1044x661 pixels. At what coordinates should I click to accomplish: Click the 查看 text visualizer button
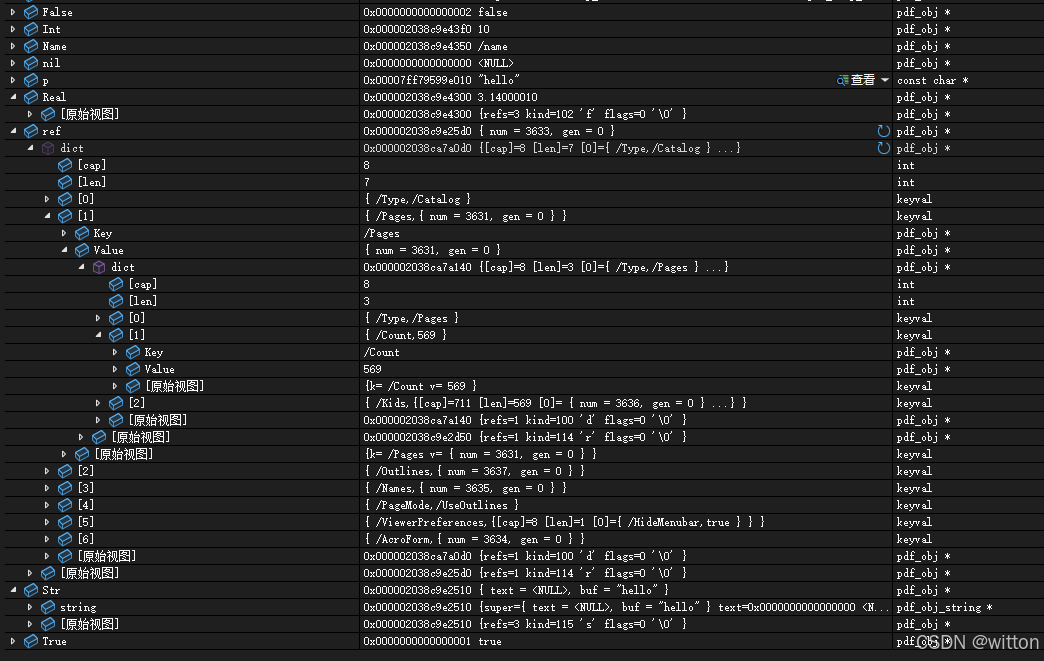pos(862,80)
